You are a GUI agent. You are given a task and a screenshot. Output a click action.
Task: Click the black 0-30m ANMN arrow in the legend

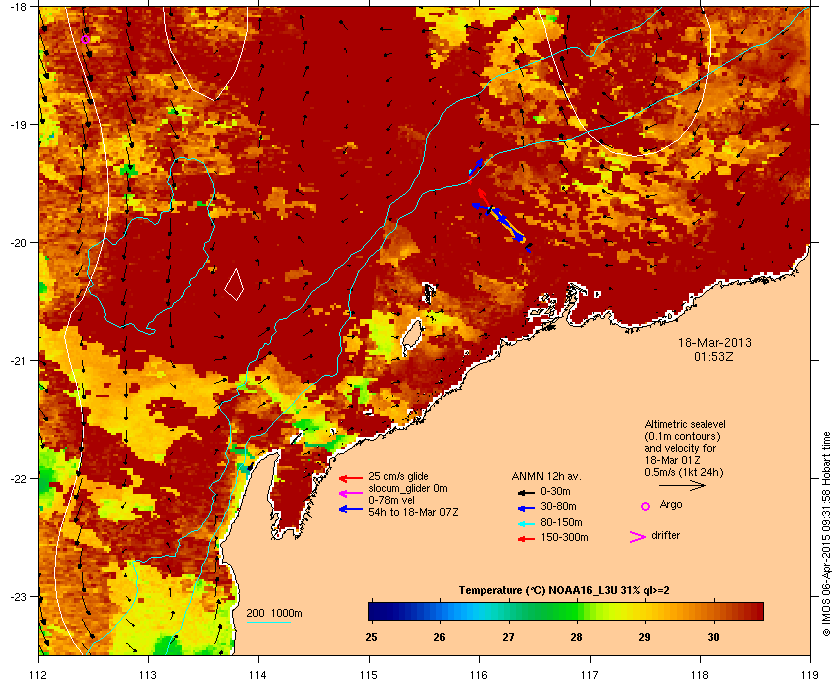[x=527, y=492]
